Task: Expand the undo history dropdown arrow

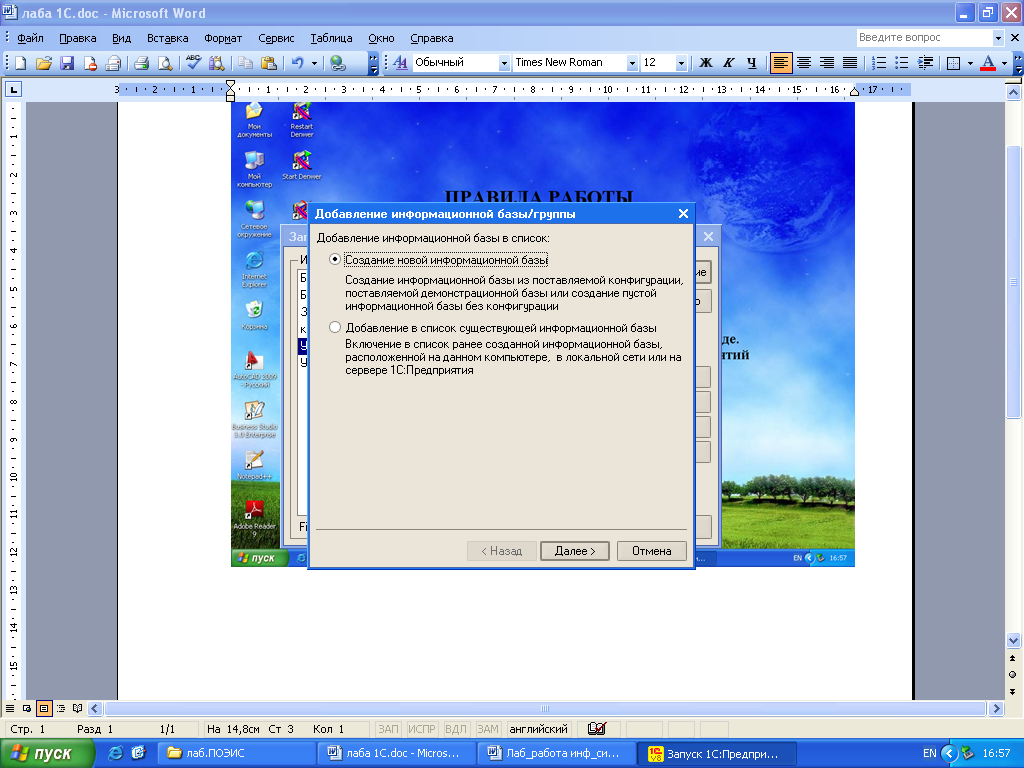Action: coord(314,63)
